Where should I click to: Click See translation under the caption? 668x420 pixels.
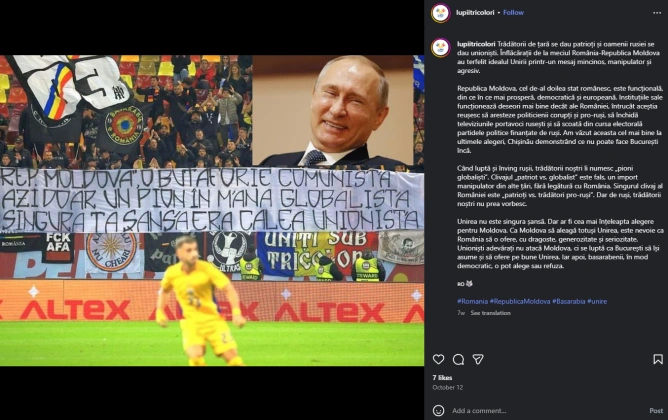[x=490, y=313]
